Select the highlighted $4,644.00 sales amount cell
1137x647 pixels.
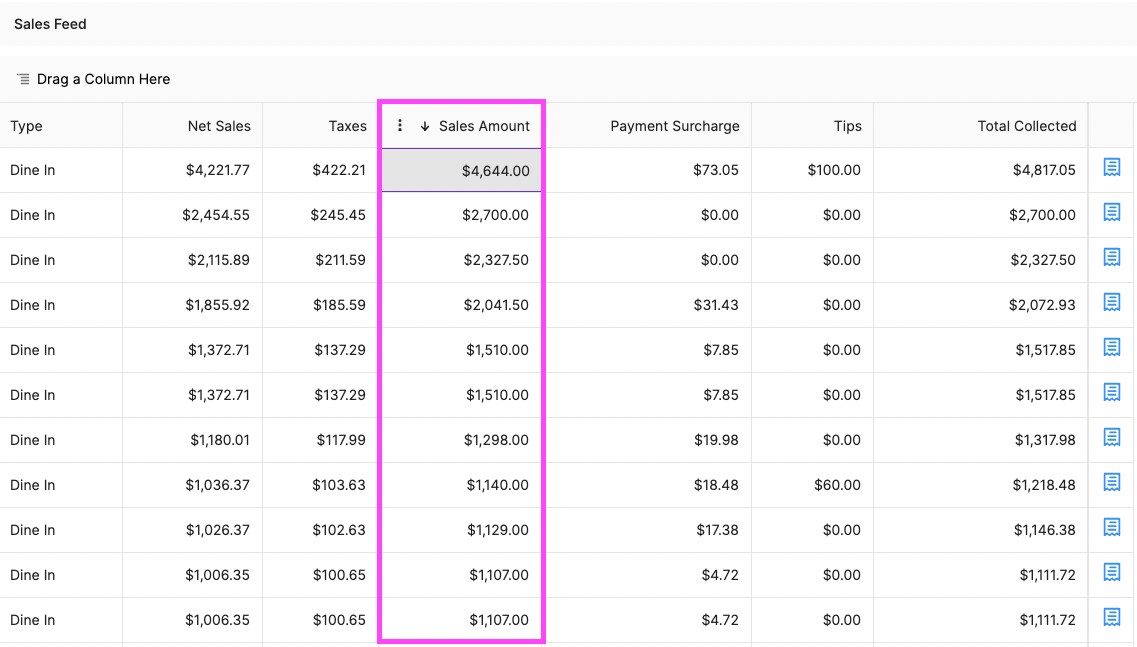(x=462, y=171)
